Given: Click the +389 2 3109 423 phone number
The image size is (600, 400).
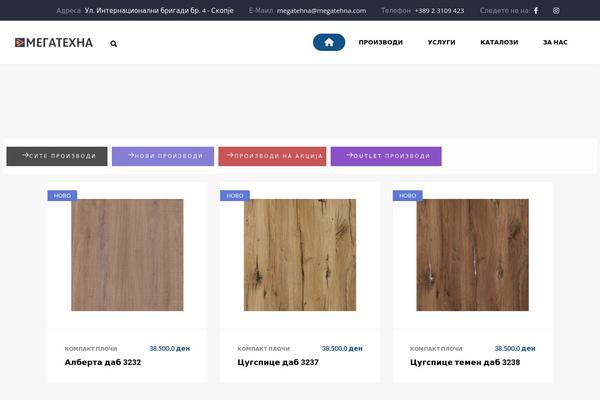Looking at the screenshot, I should point(439,11).
